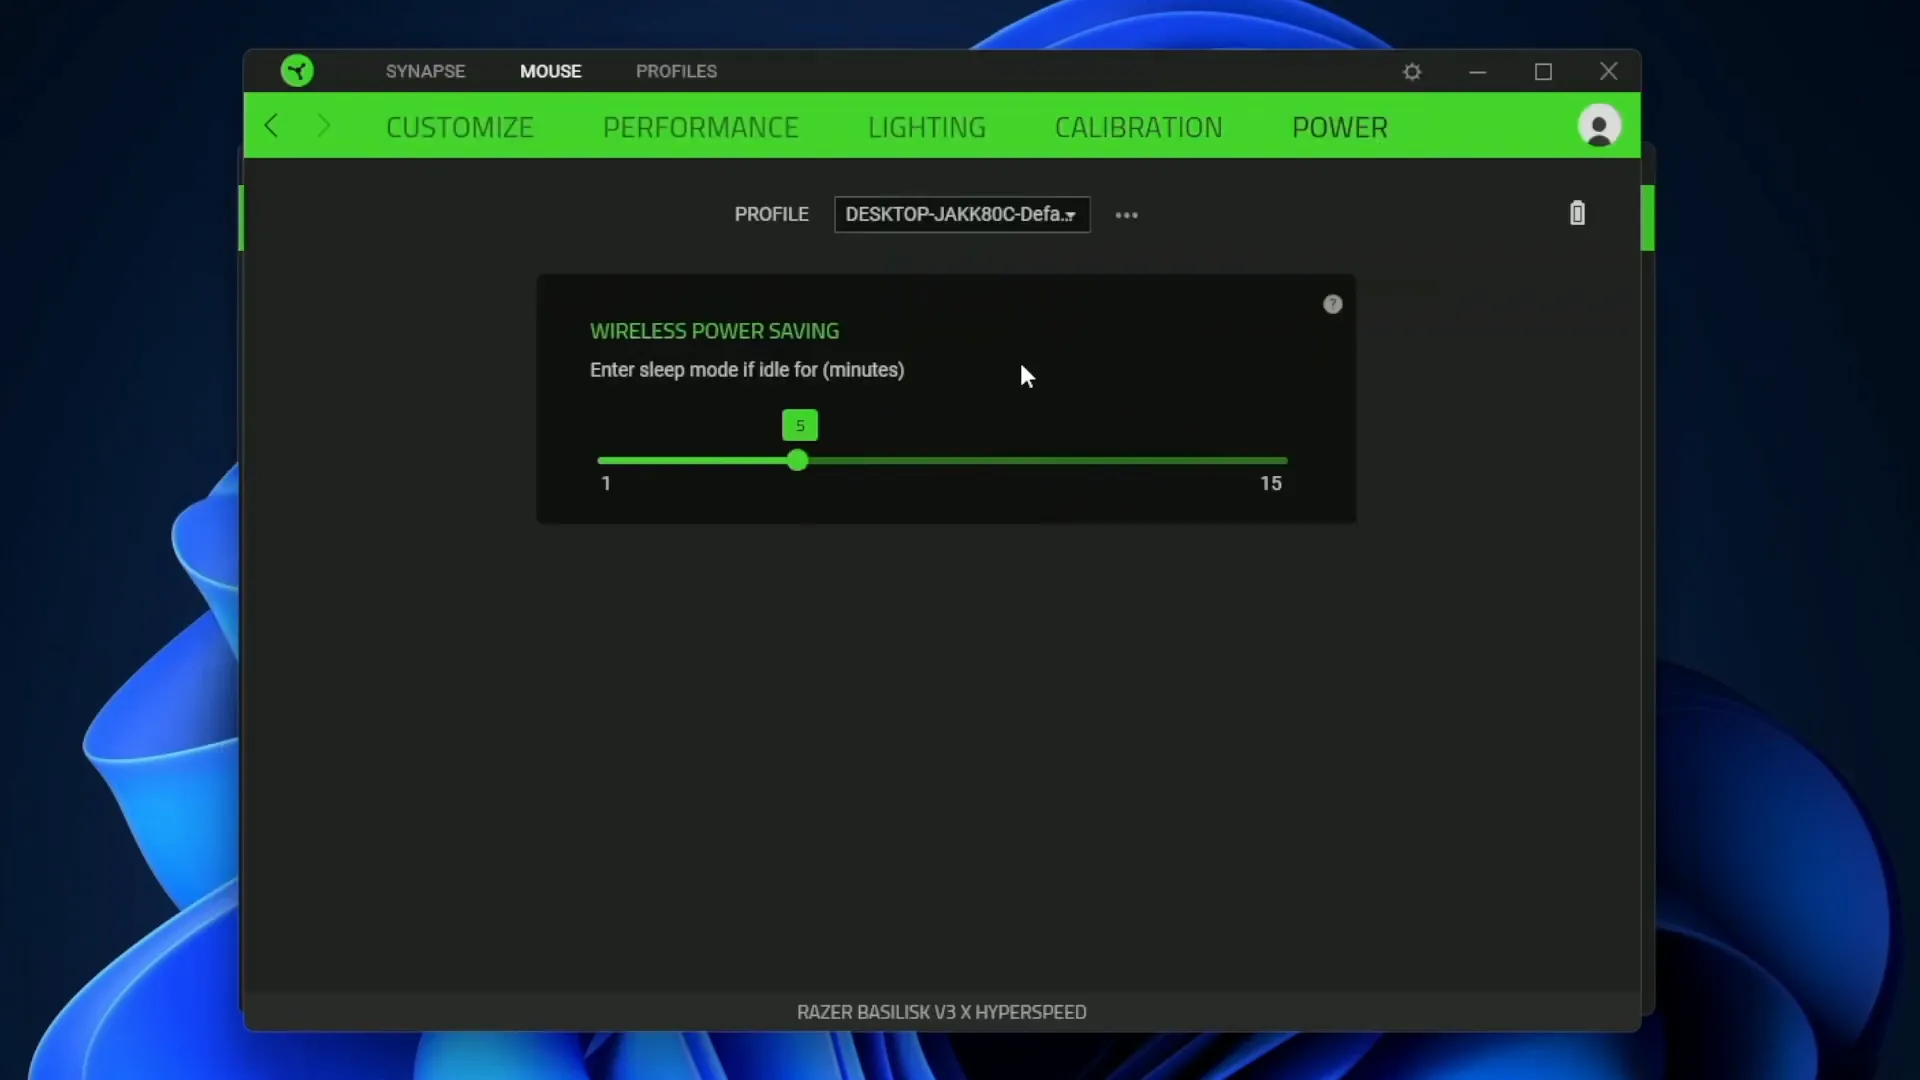Minimize the Razer Synapse window

(x=1477, y=72)
